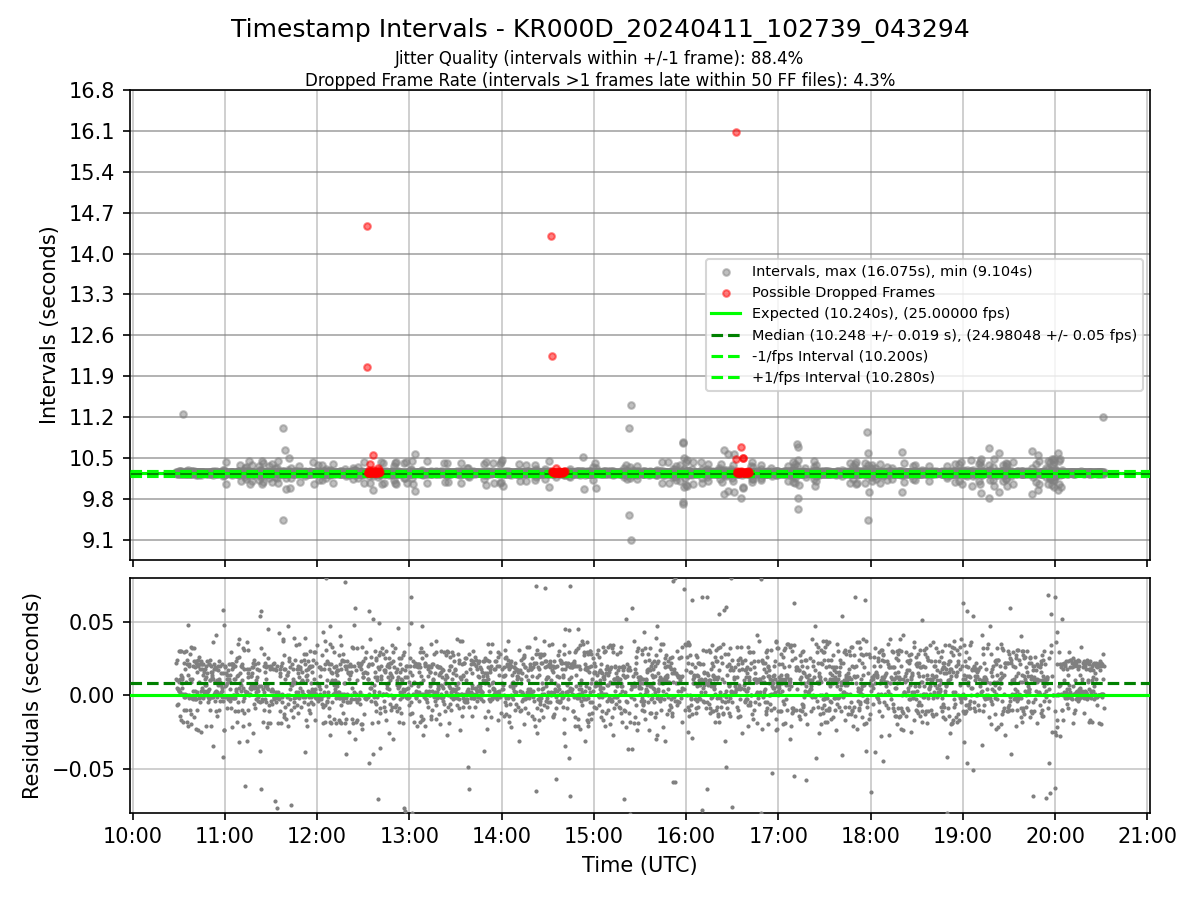The image size is (1200, 900).
Task: Click the red dot marker in the legend
Action: (726, 293)
